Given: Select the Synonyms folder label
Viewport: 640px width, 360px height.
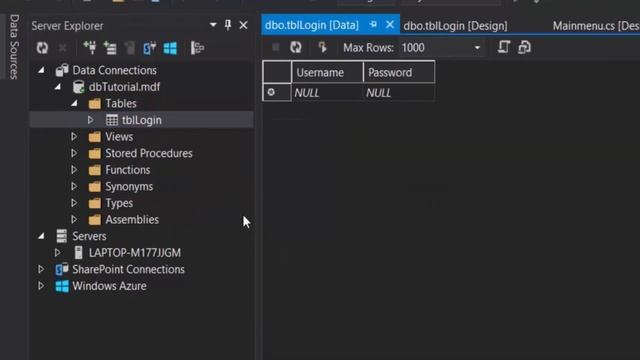Looking at the screenshot, I should 129,187.
